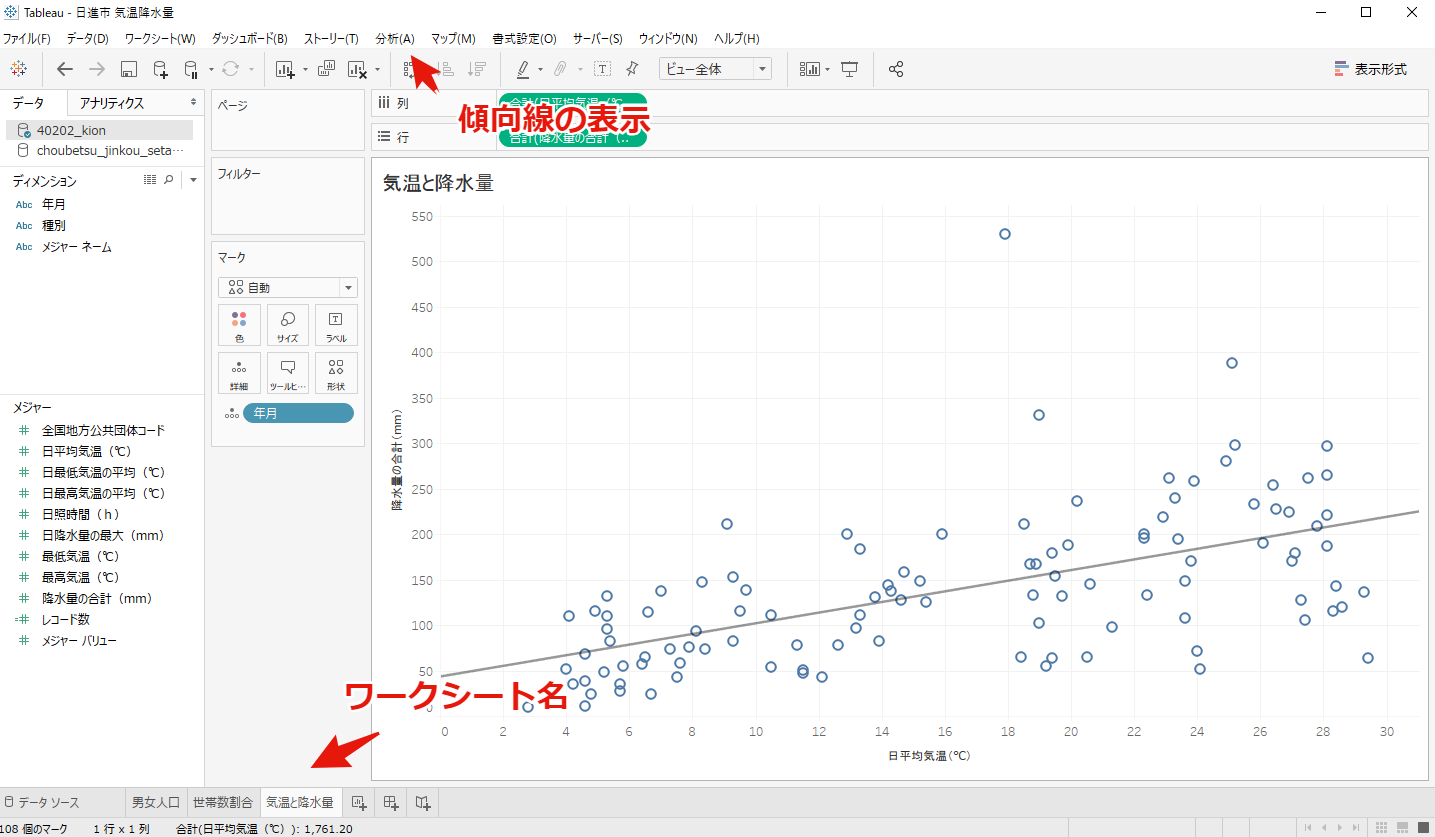Clear the sheet with toolbar icon
This screenshot has height=837, width=1435.
[357, 69]
